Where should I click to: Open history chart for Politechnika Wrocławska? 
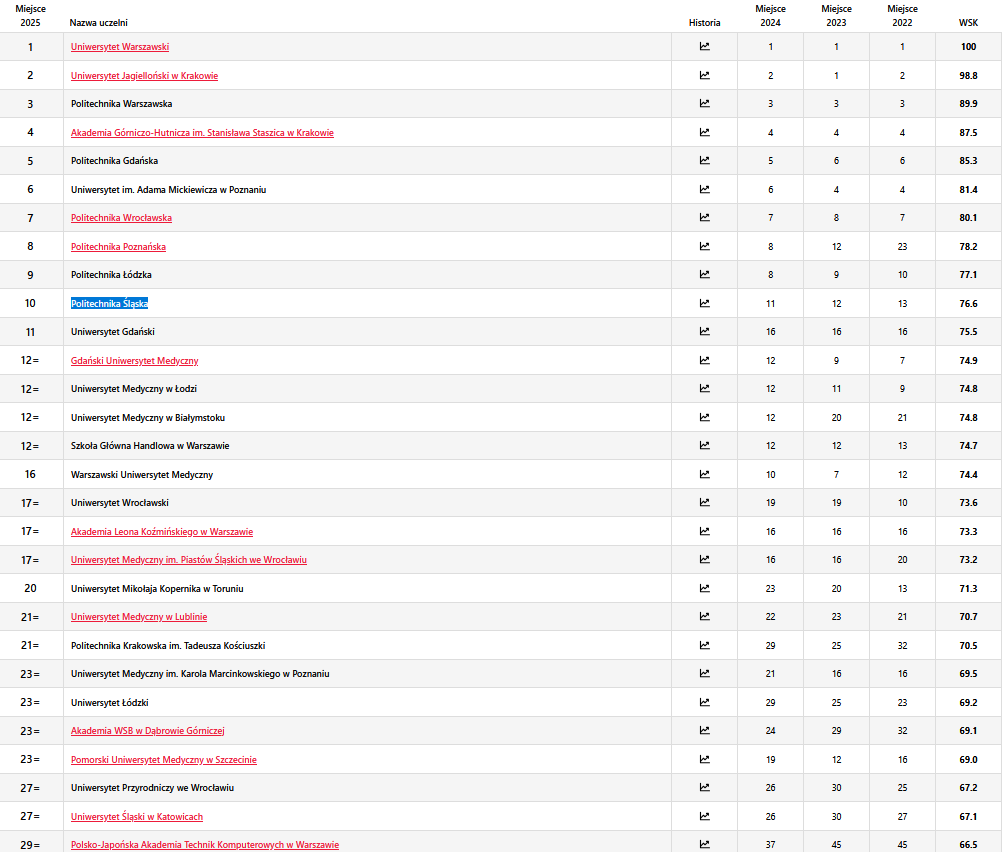(x=704, y=217)
